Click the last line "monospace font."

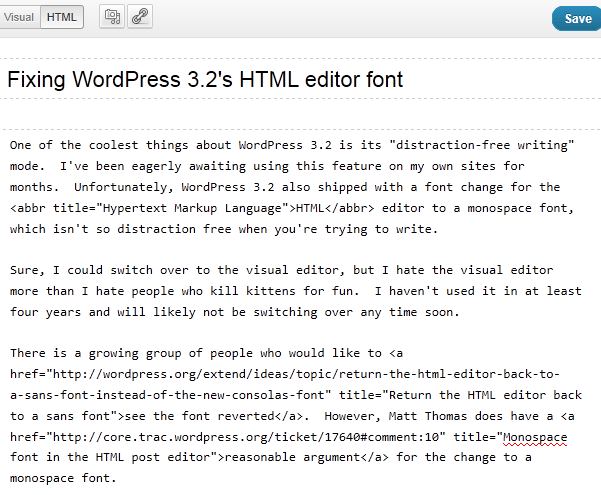tap(63, 479)
